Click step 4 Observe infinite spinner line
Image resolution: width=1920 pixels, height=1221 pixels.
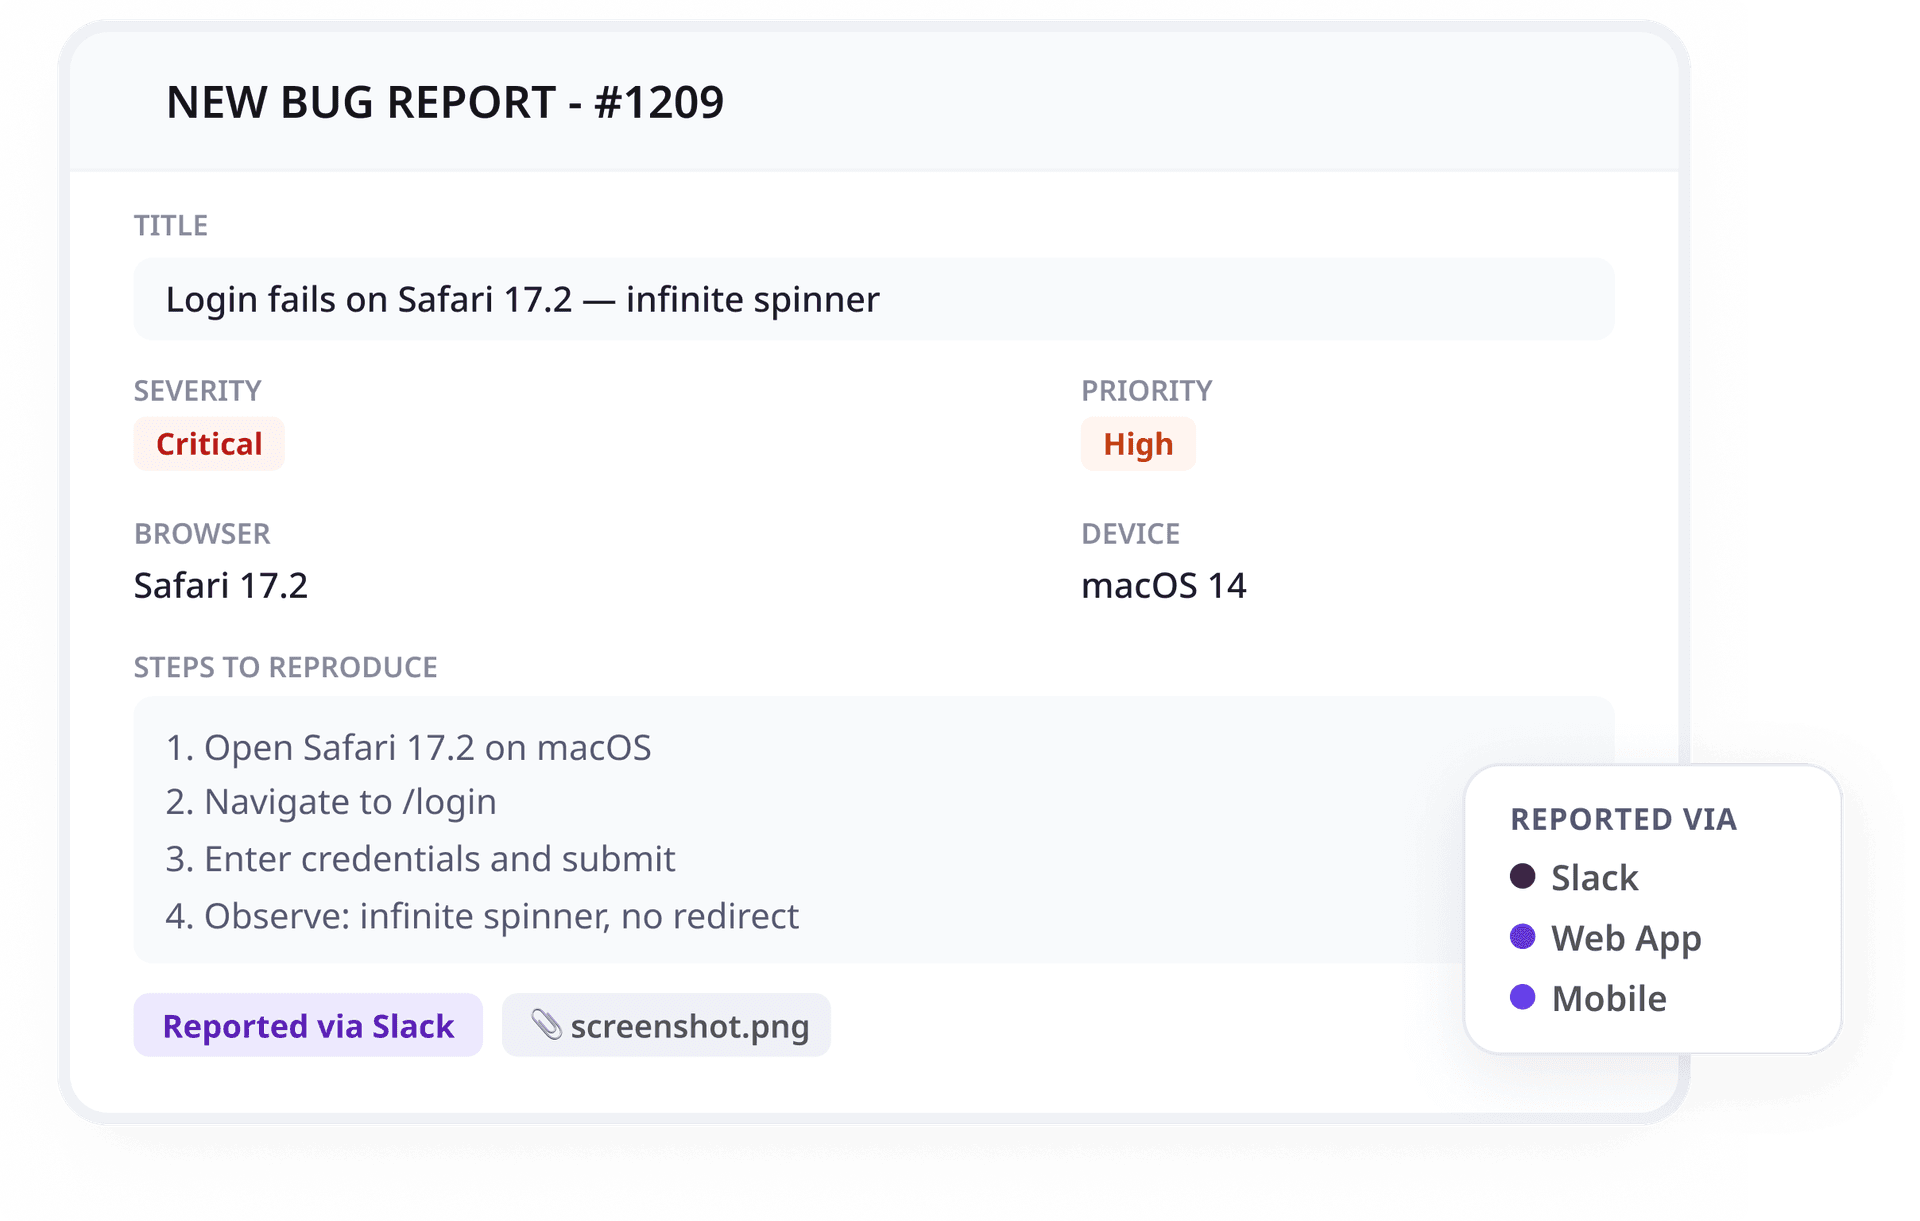[482, 916]
